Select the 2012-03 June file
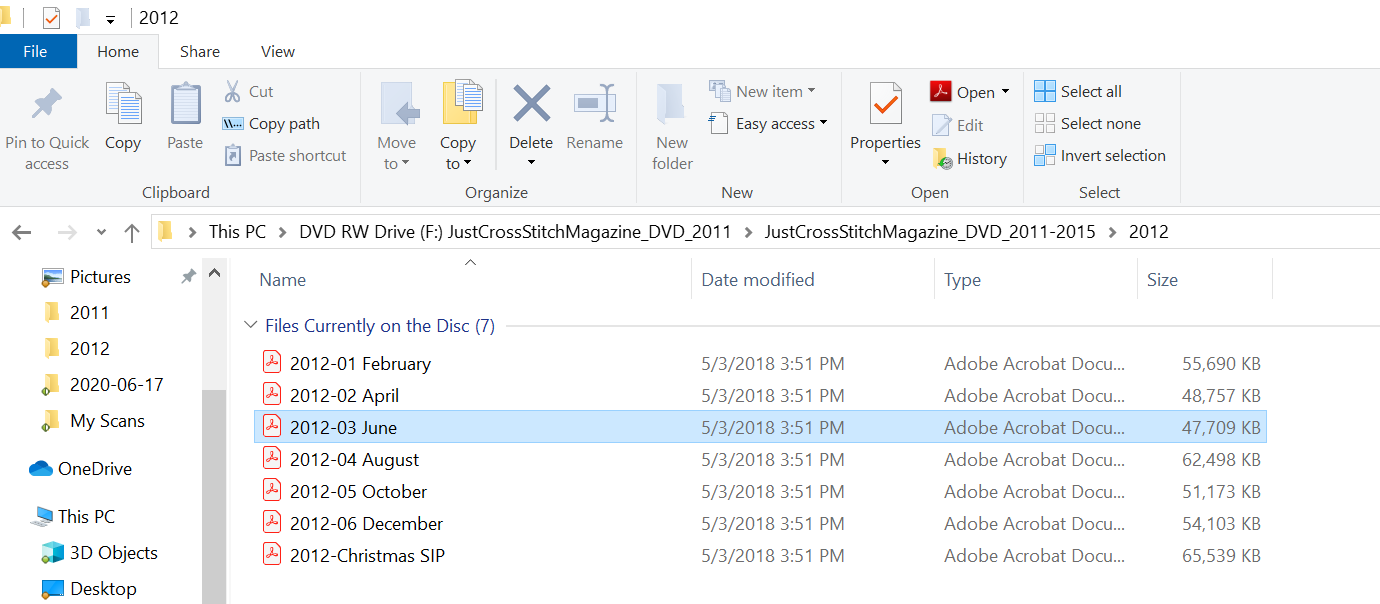The width and height of the screenshot is (1380, 604). [x=760, y=427]
